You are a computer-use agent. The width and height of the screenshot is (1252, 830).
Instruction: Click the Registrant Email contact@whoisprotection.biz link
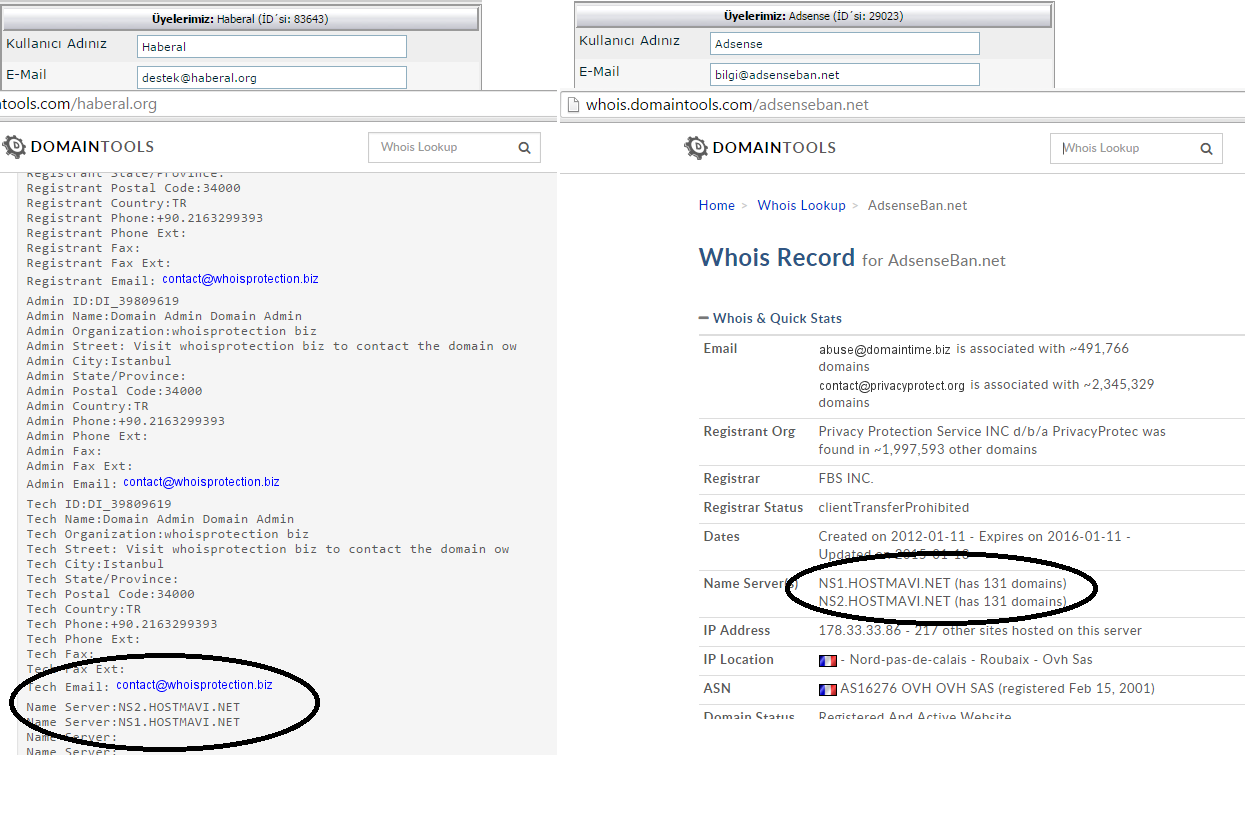[x=240, y=279]
